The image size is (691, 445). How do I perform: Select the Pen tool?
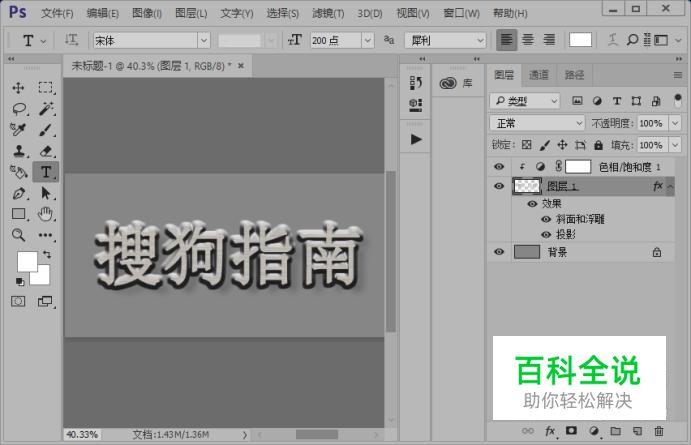(x=19, y=193)
